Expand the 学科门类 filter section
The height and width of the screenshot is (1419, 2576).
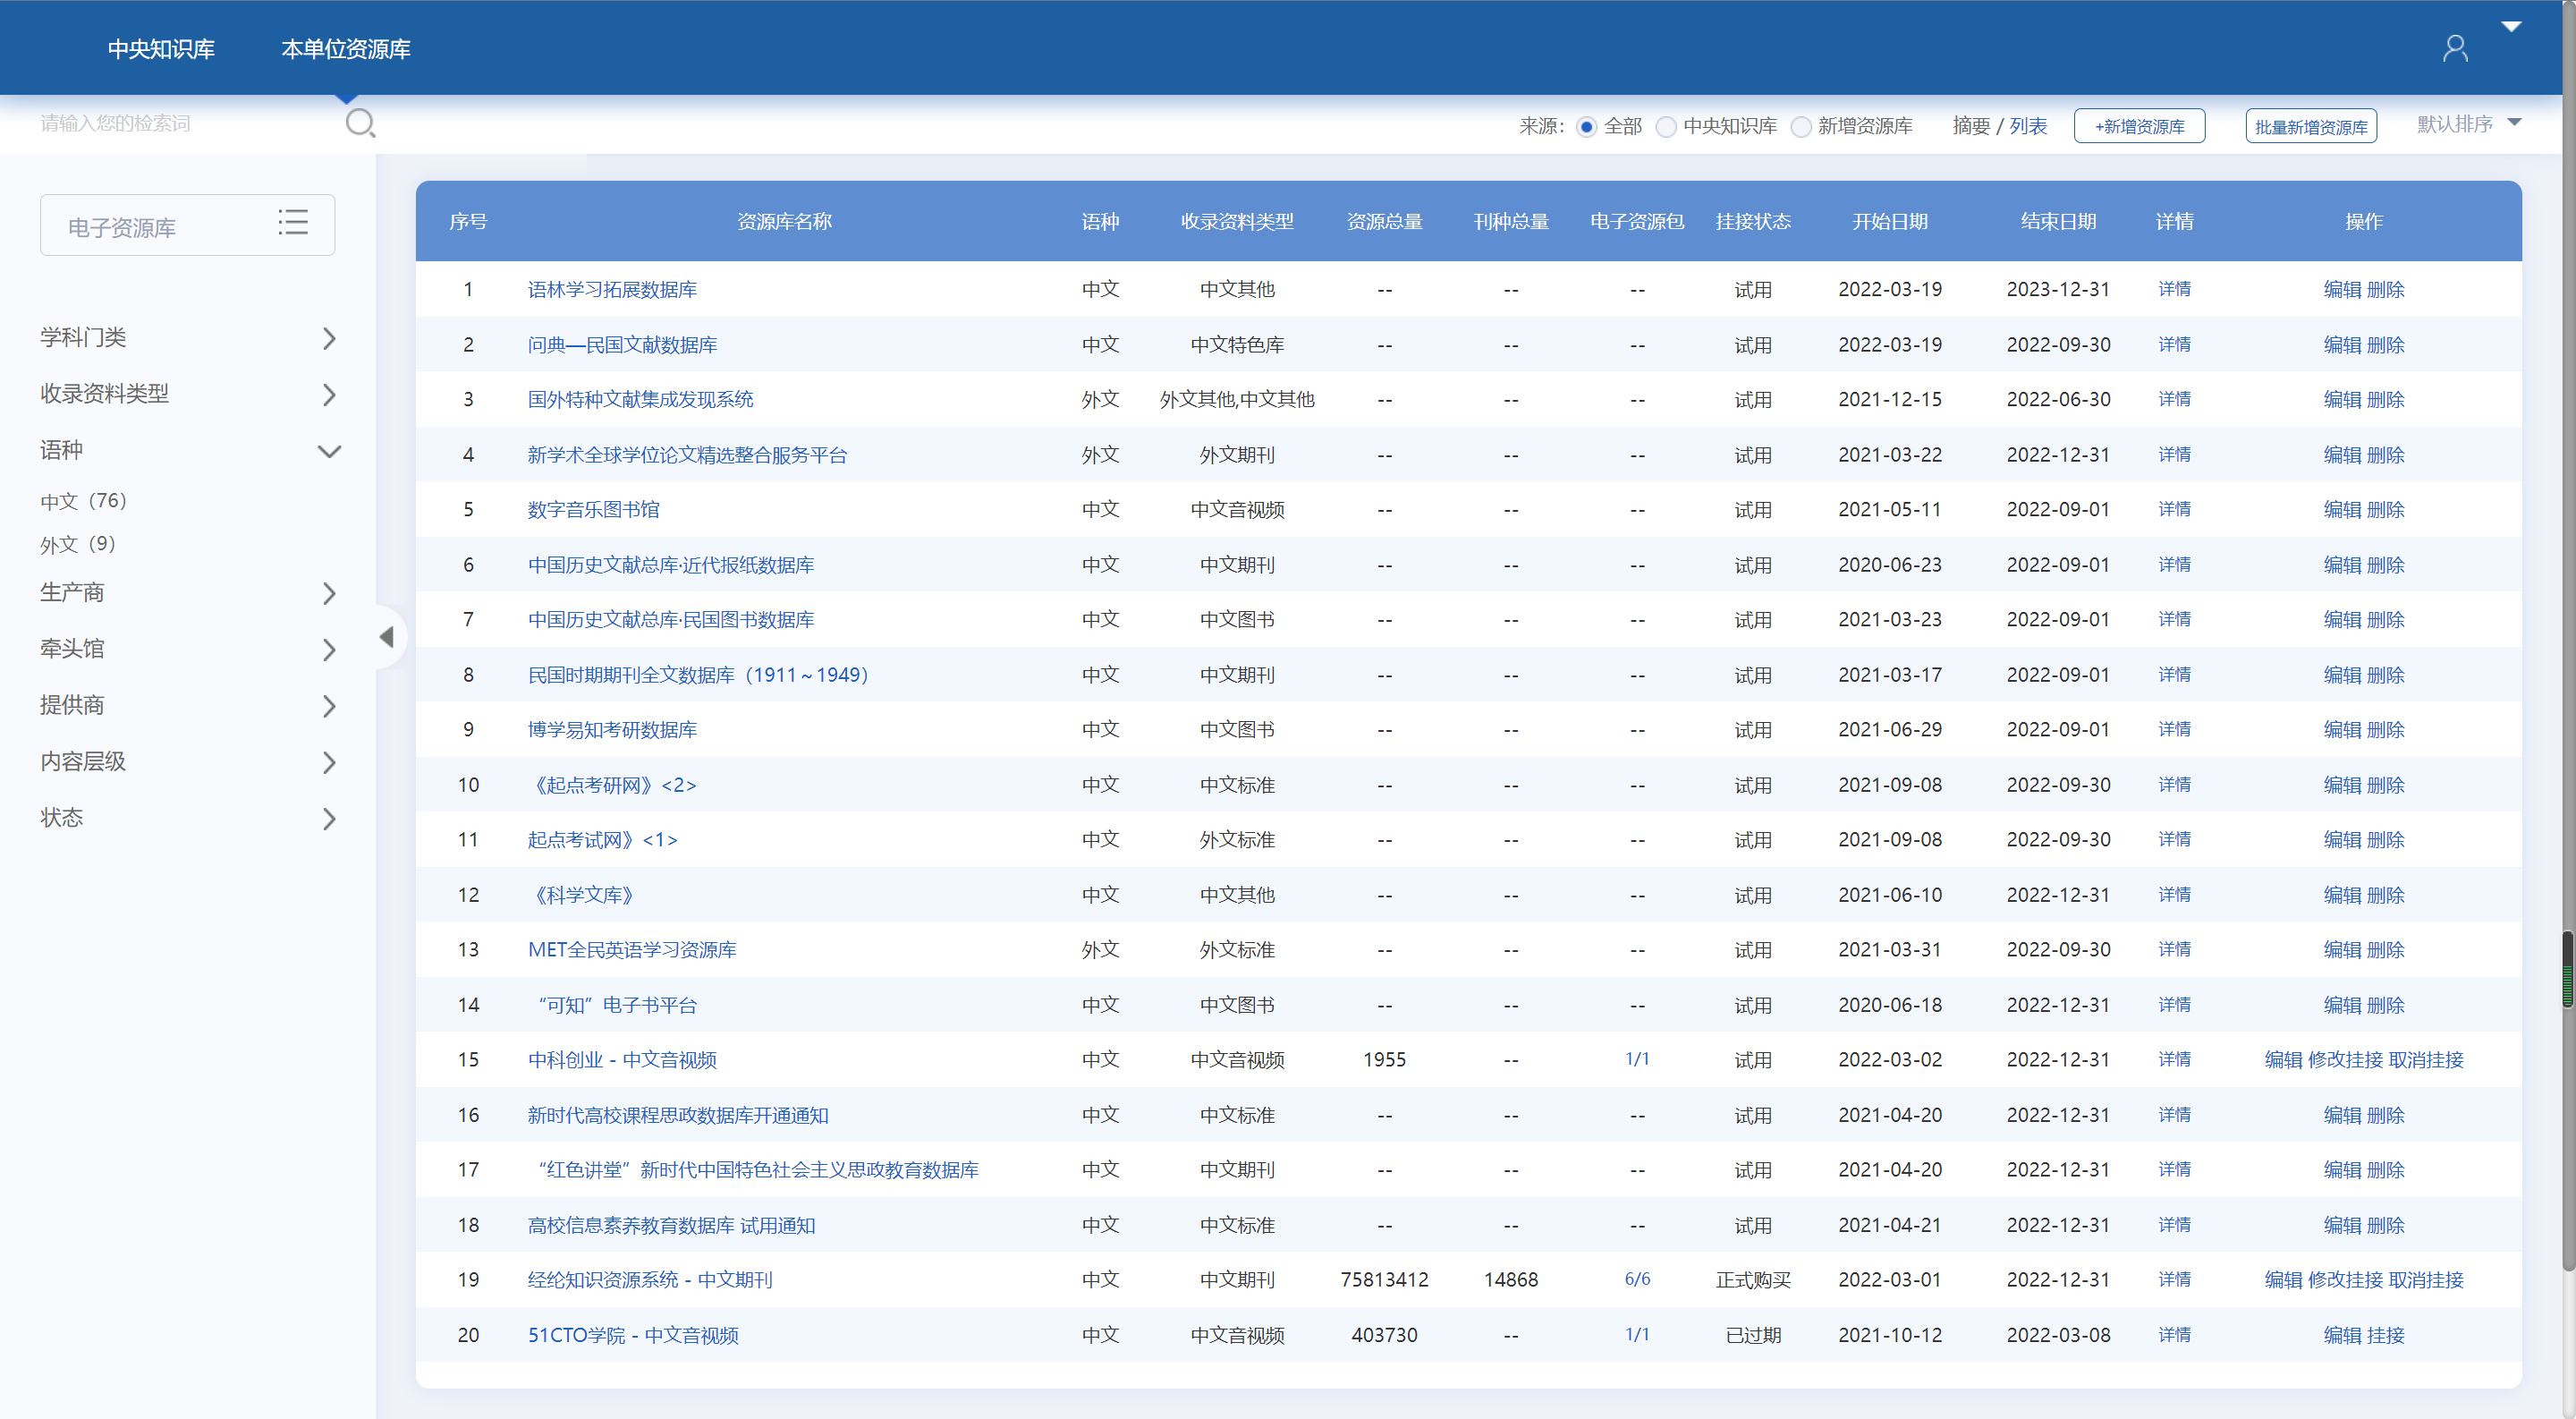click(329, 338)
